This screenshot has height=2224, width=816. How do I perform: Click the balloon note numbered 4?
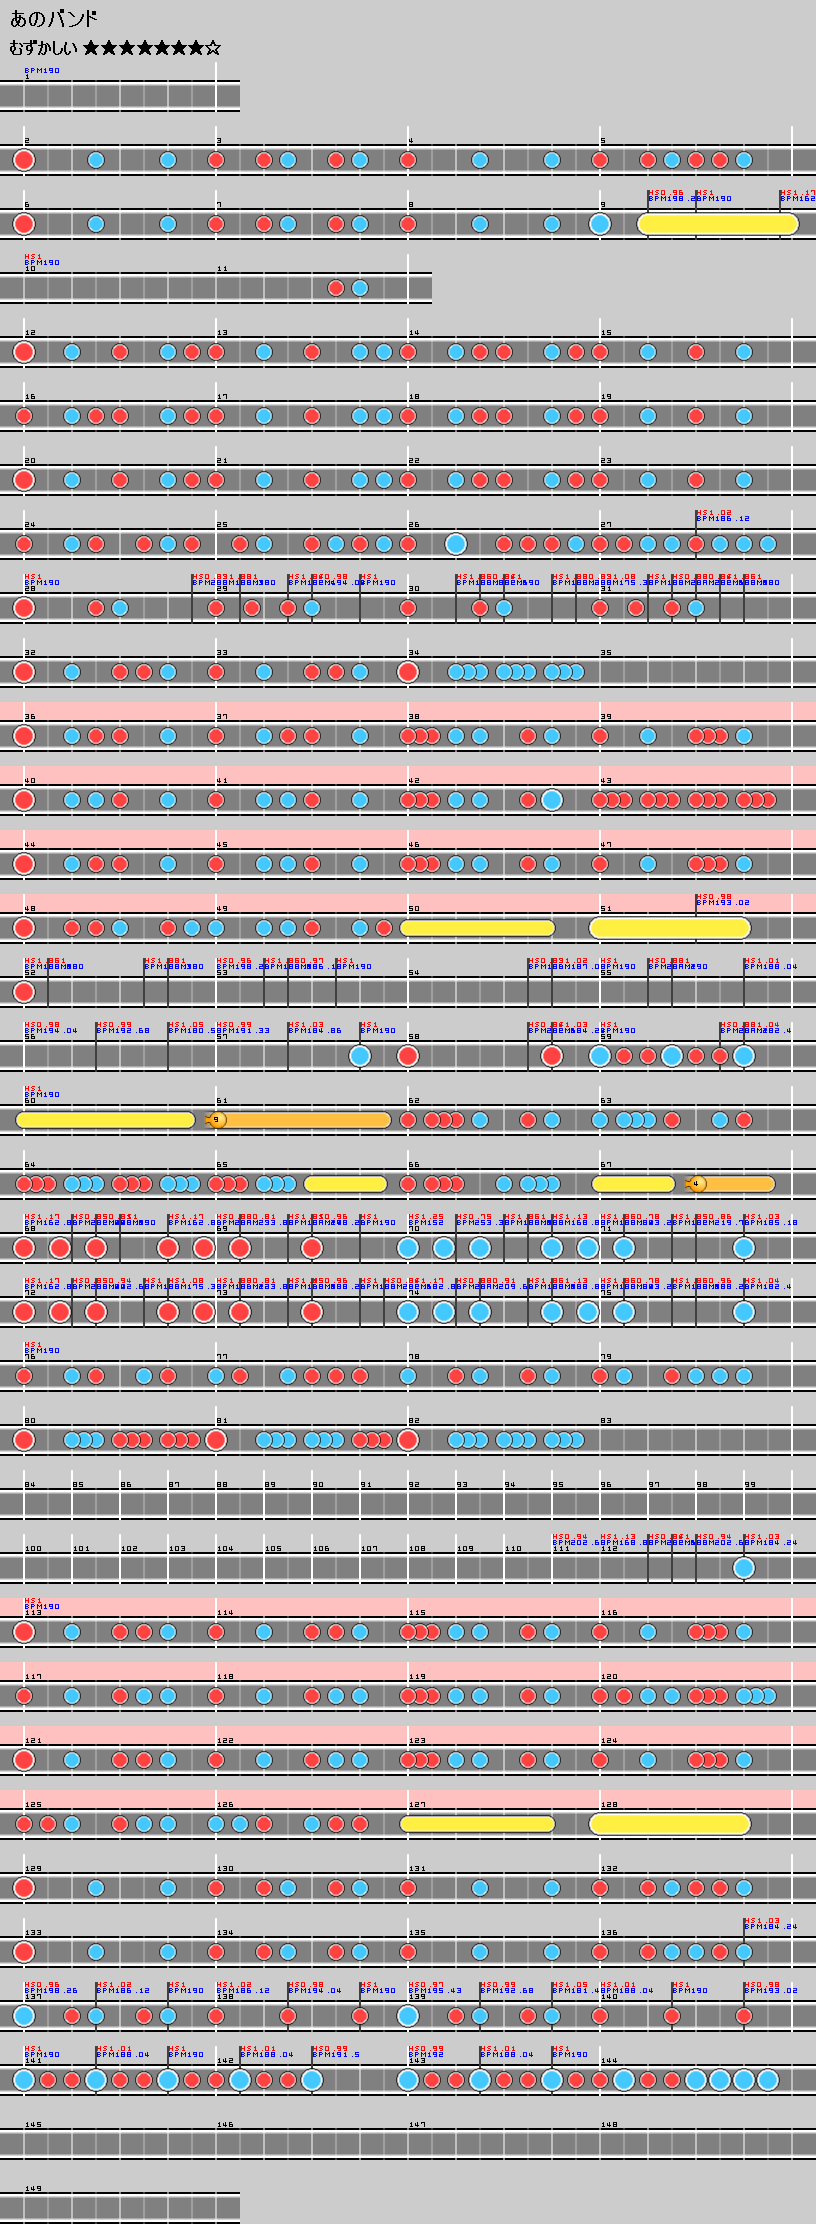tap(696, 1184)
